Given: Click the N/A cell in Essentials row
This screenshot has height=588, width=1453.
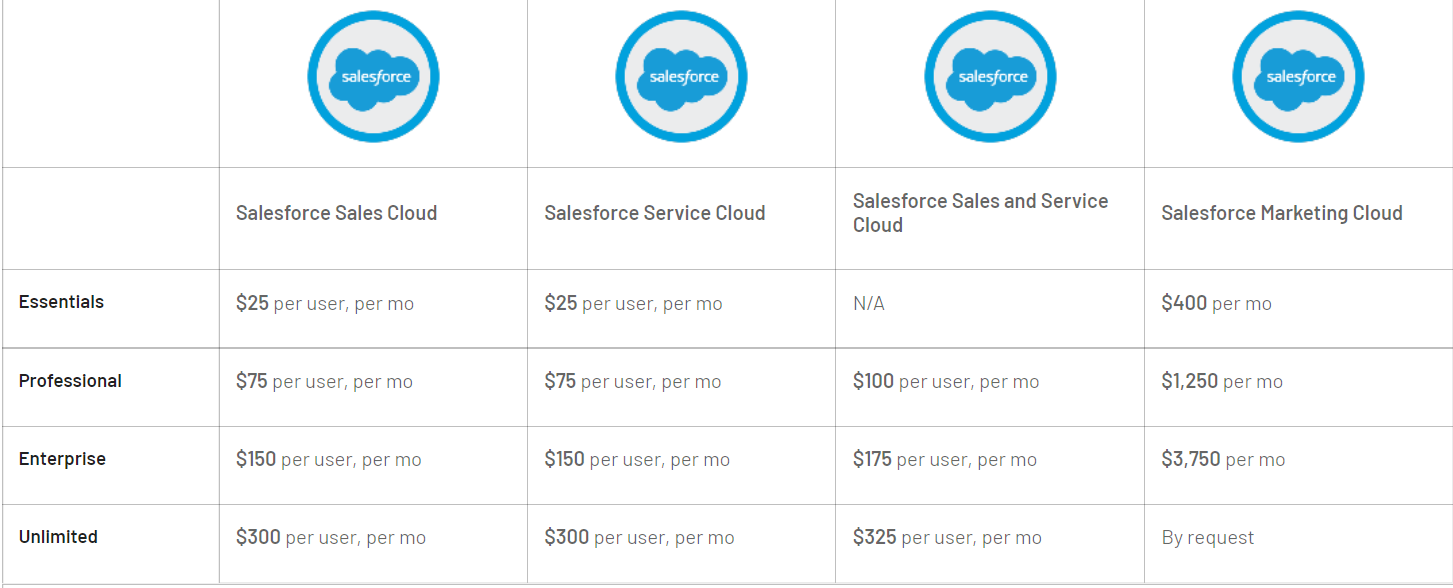Looking at the screenshot, I should tap(868, 303).
